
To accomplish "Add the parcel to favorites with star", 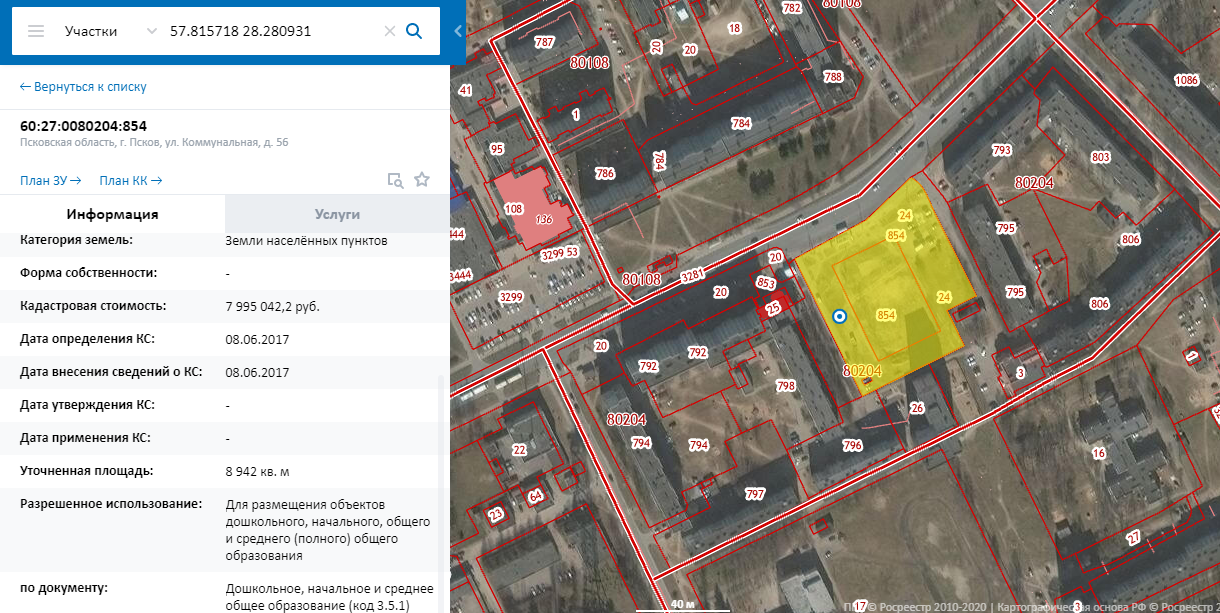I will point(422,180).
